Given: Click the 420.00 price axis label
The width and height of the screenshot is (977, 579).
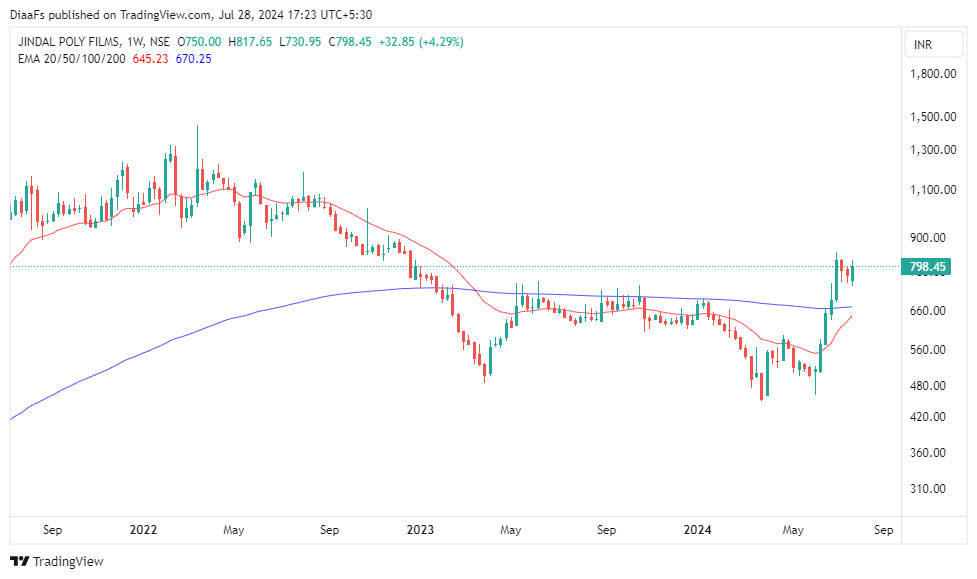Looking at the screenshot, I should 928,416.
